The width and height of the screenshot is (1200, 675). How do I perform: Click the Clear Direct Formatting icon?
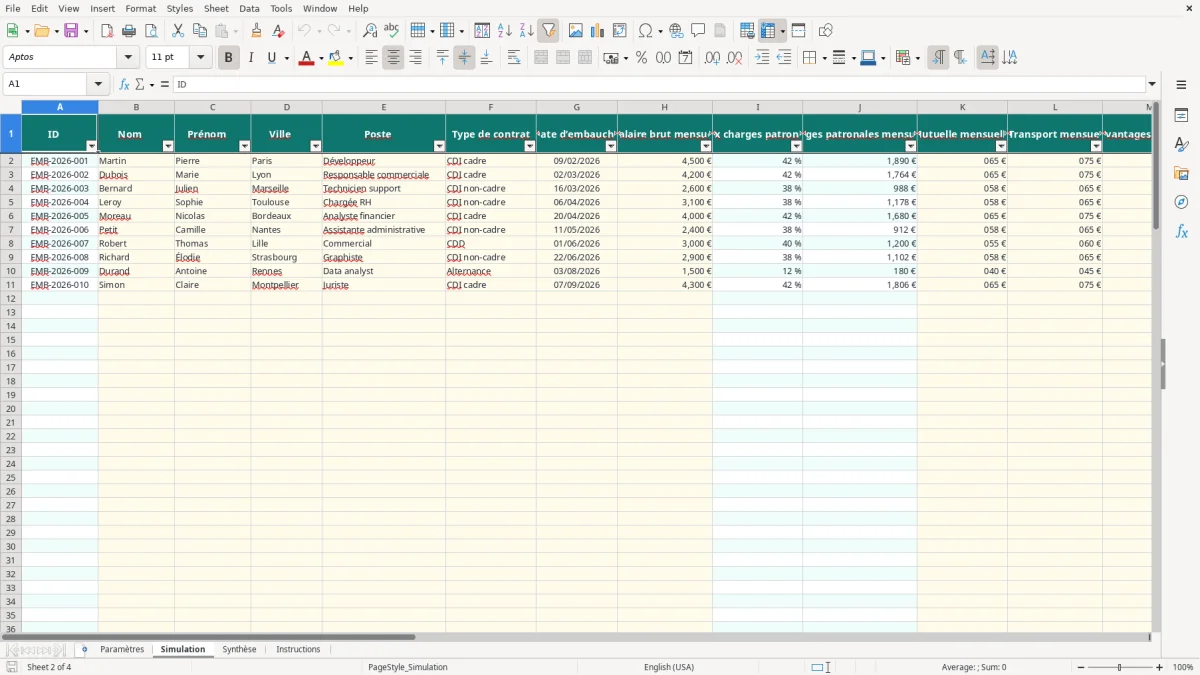pos(279,31)
